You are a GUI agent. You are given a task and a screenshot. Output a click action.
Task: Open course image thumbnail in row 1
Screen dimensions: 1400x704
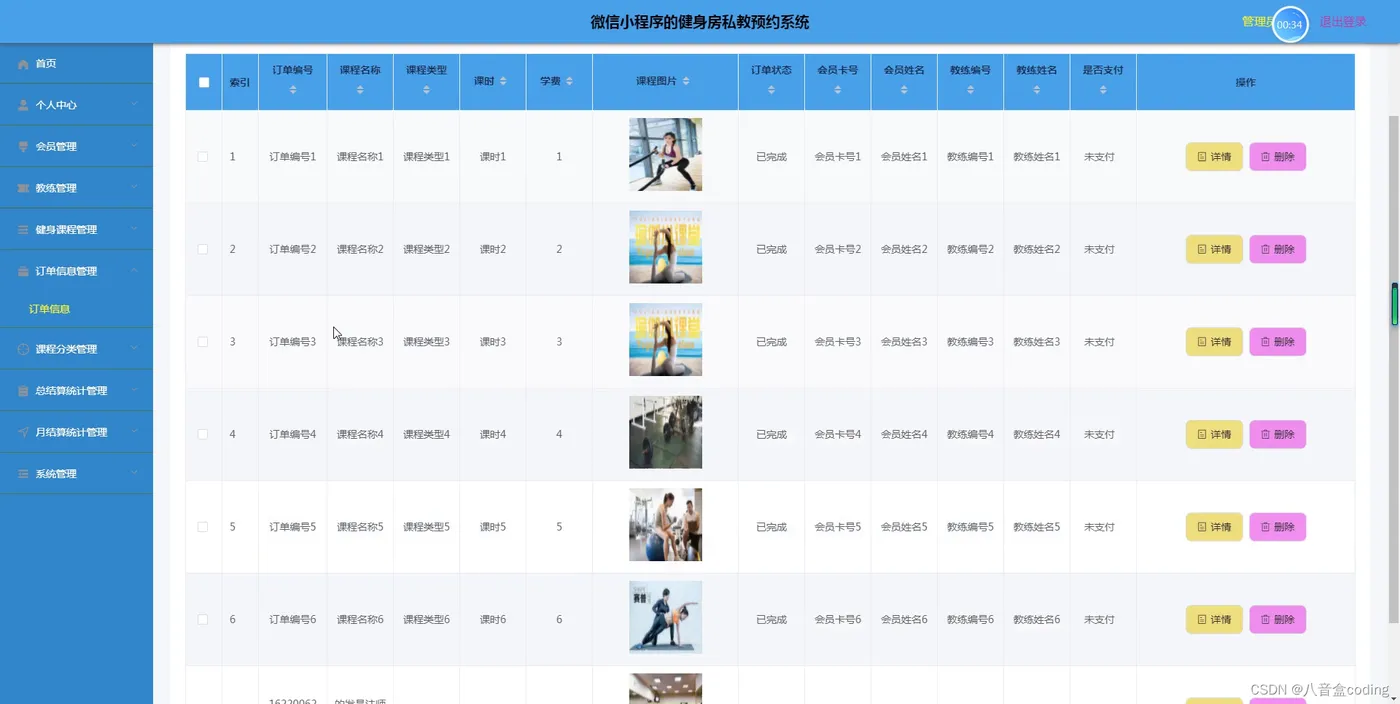(x=665, y=155)
